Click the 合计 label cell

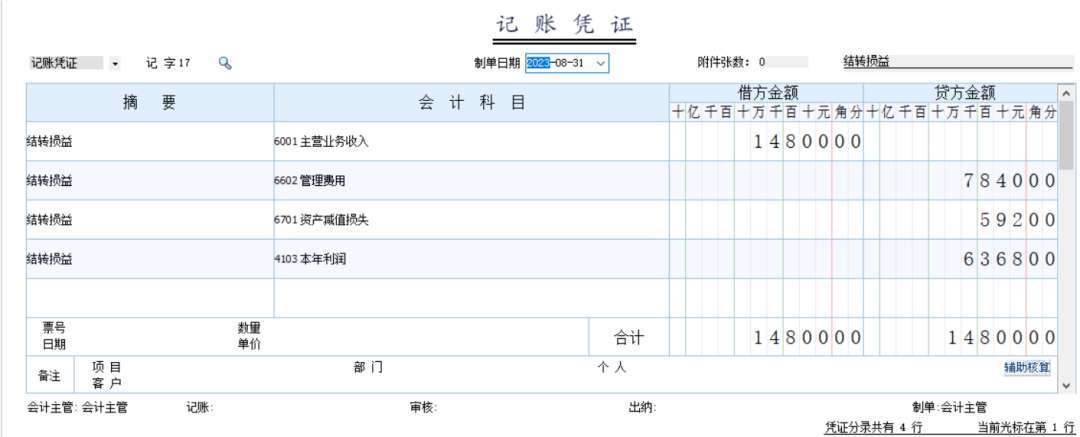coord(629,337)
